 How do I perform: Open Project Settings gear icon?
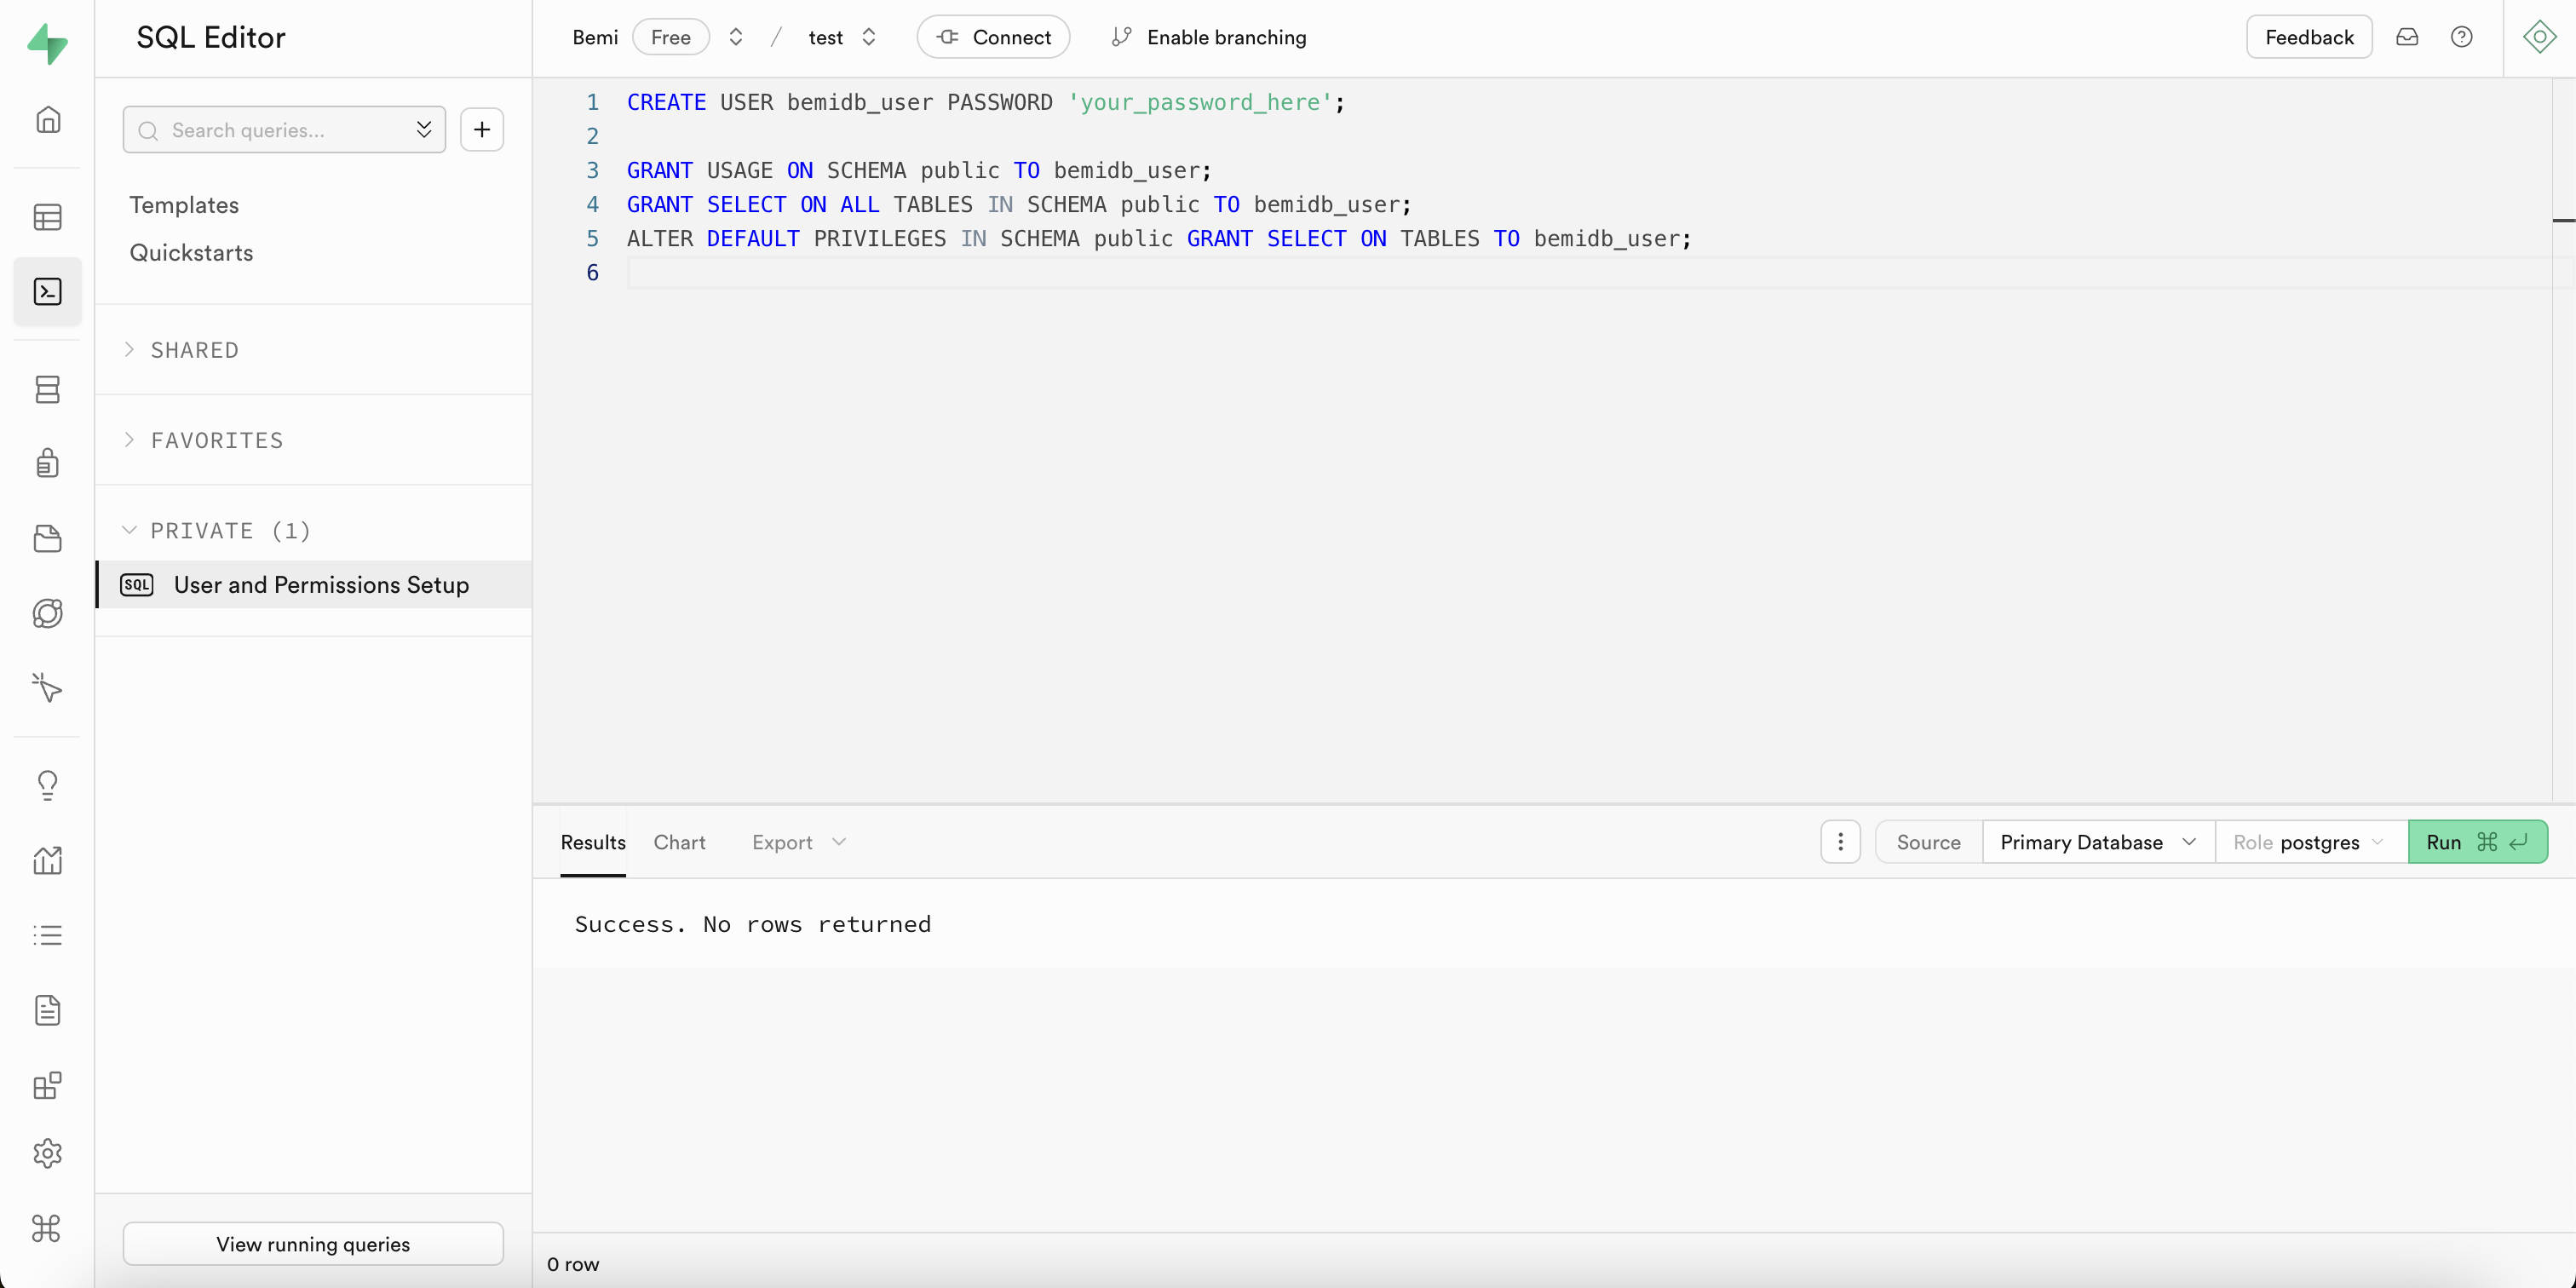[x=47, y=1153]
